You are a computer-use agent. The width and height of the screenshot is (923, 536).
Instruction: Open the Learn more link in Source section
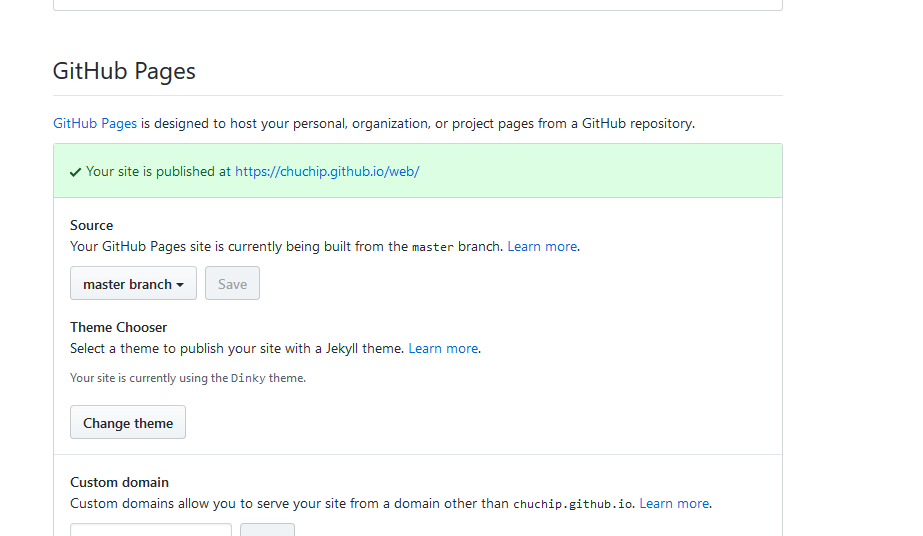pyautogui.click(x=542, y=247)
